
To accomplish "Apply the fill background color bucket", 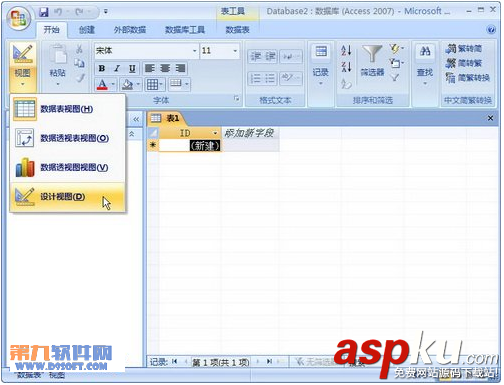I will pos(127,85).
